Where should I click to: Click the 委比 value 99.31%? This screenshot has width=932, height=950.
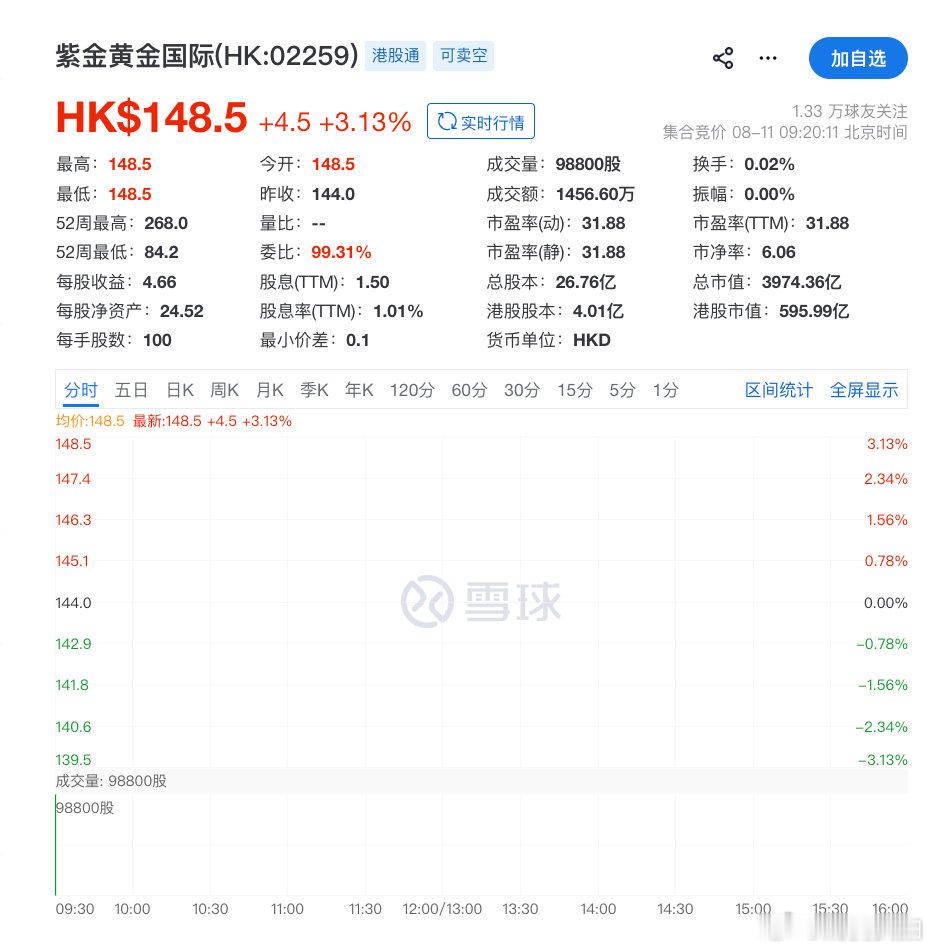(341, 253)
